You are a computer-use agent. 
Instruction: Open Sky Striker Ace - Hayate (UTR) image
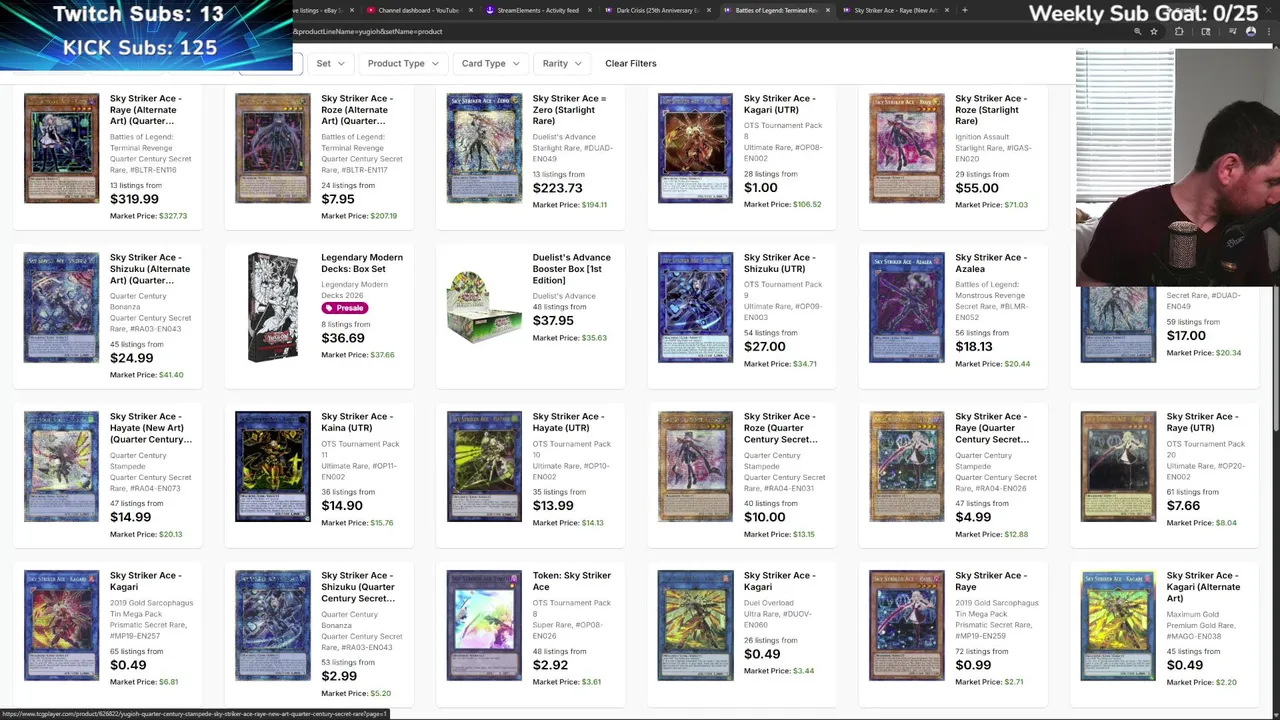point(484,467)
